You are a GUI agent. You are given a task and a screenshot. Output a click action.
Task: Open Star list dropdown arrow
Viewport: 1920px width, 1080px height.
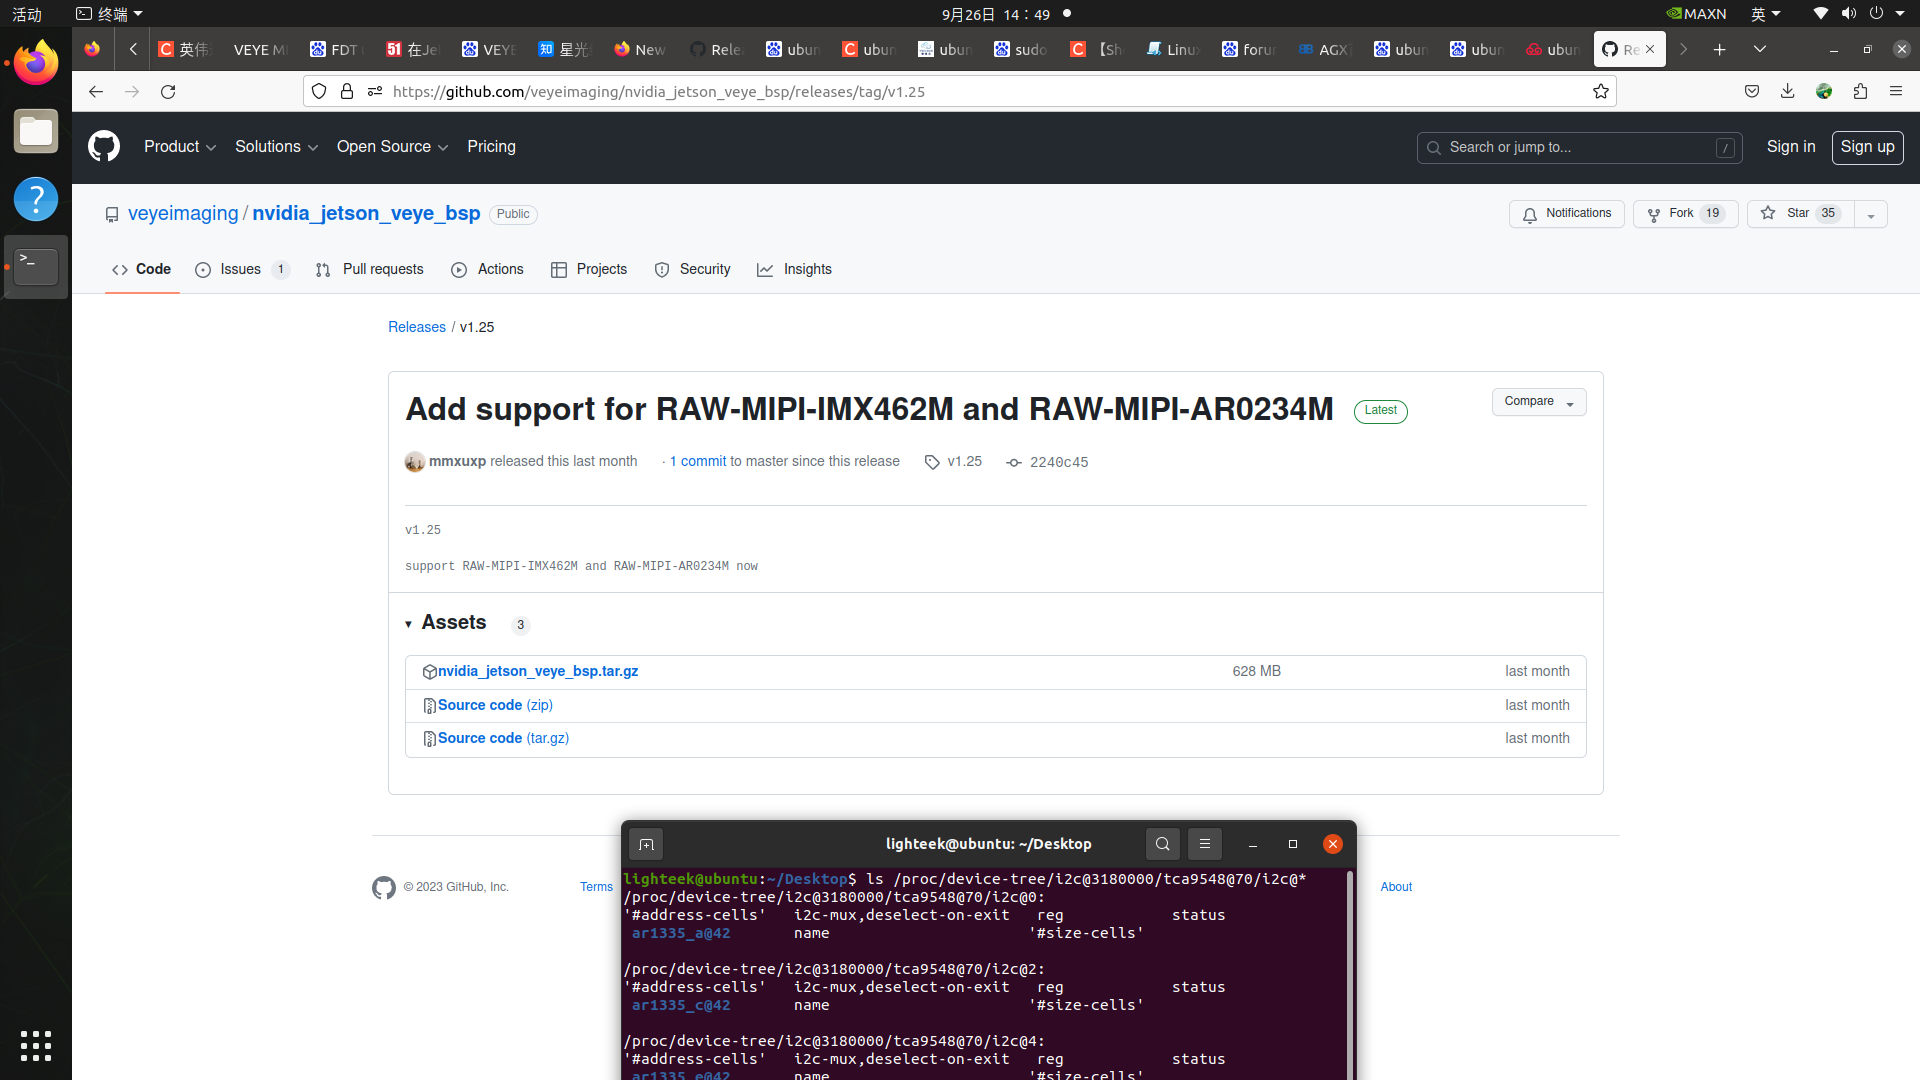(x=1870, y=214)
